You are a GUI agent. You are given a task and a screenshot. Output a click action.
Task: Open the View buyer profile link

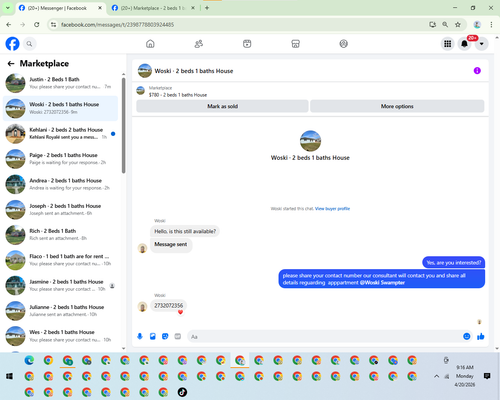(x=332, y=209)
